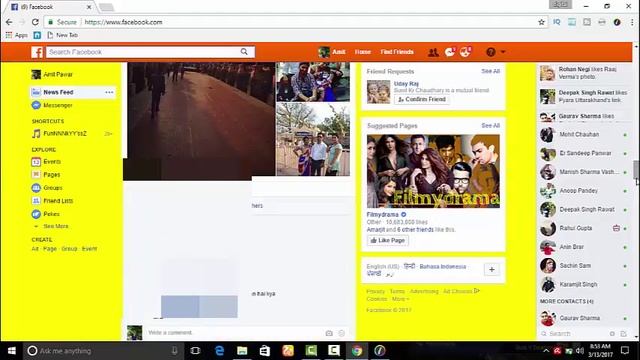Open Uday Raj's profile picture
This screenshot has height=360, width=640.
click(378, 91)
